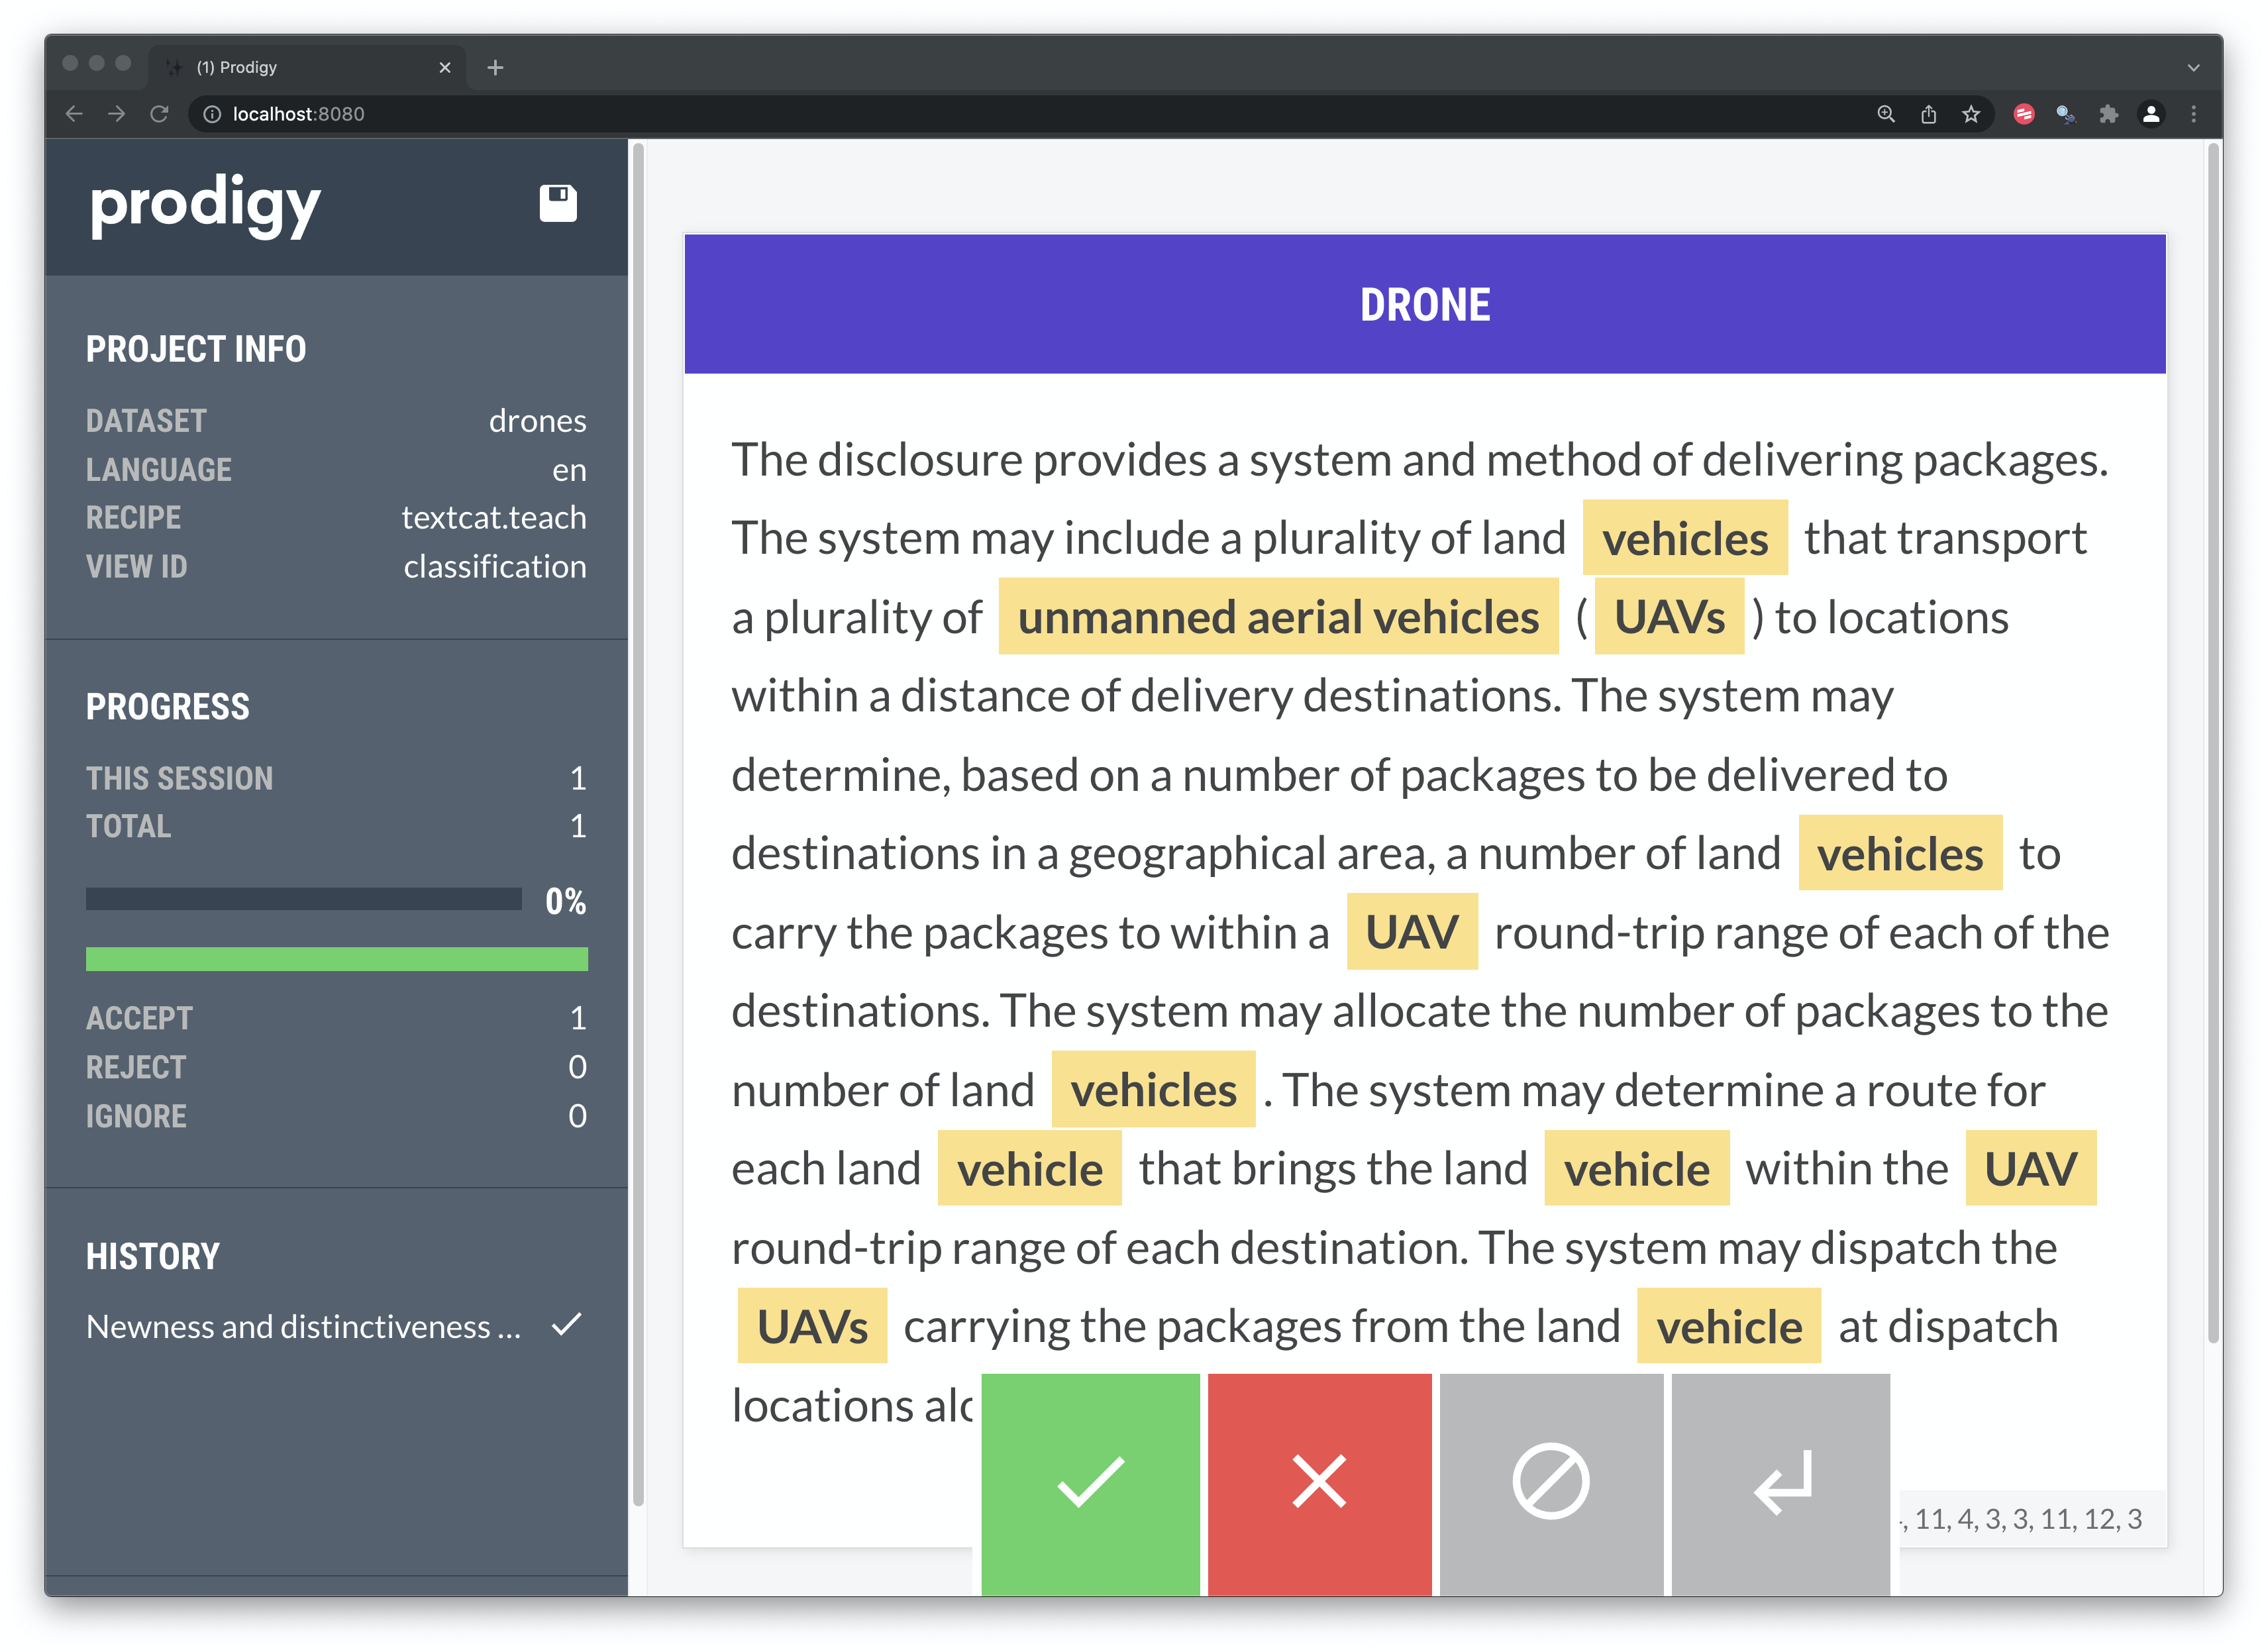Reject the example with the red X button
2268x1652 pixels.
click(1319, 1484)
